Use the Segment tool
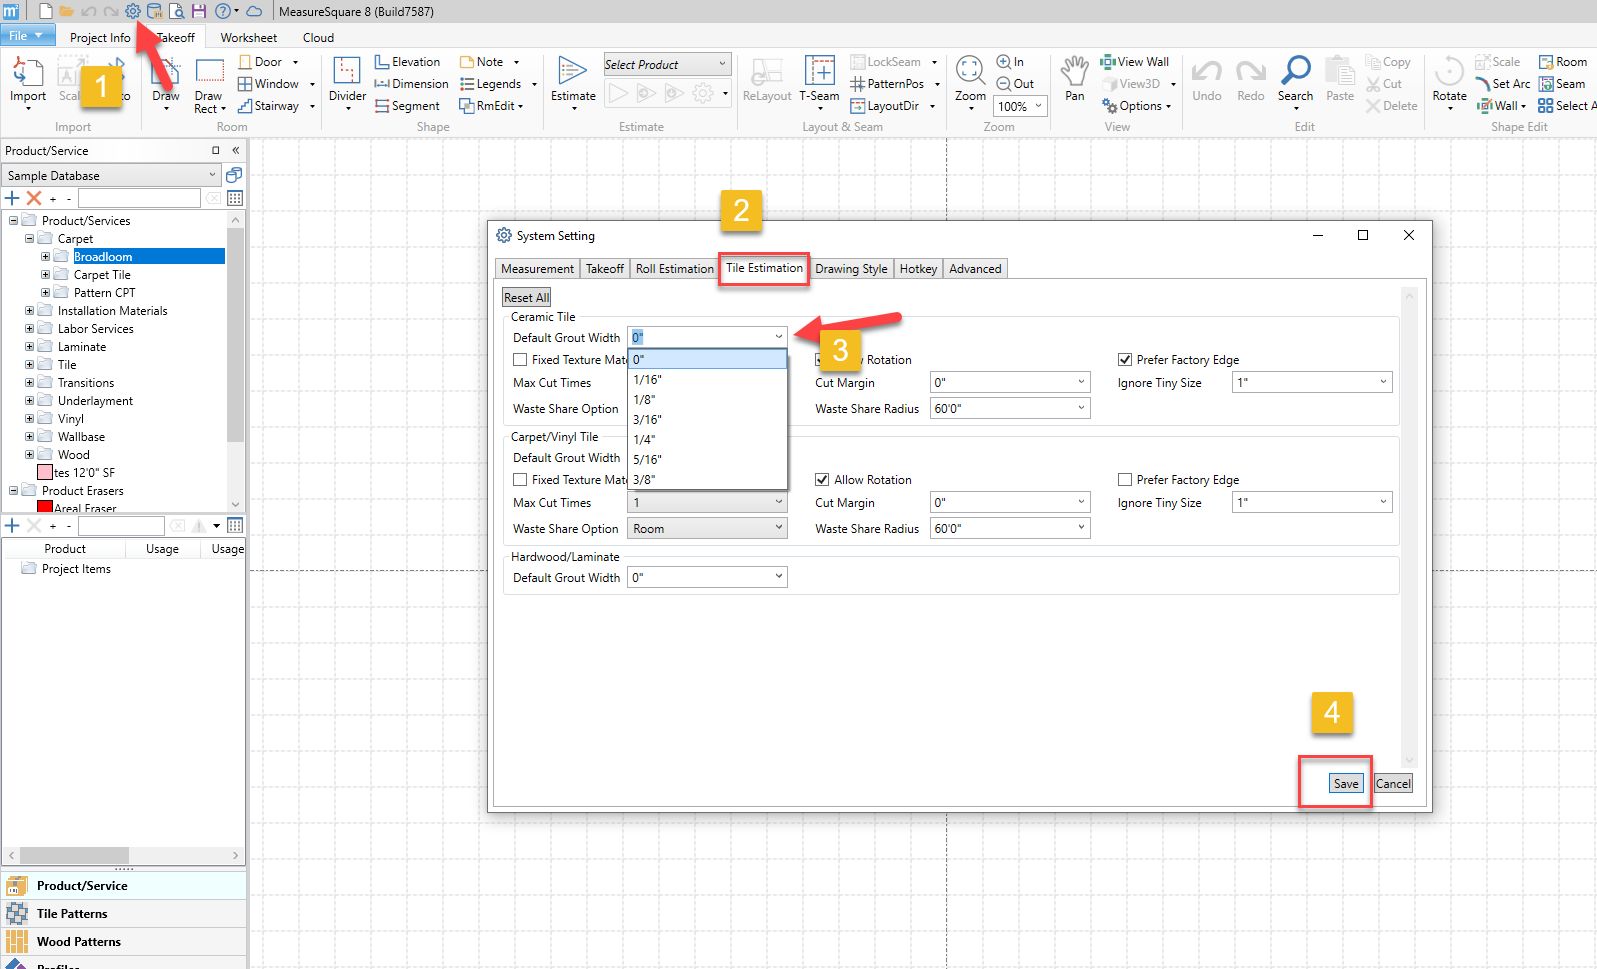This screenshot has width=1597, height=969. (407, 106)
